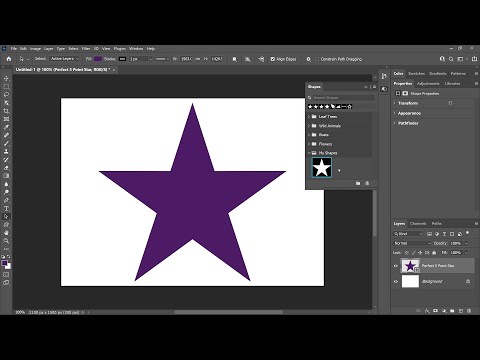Open the layer blend mode Normal dropdown

click(x=412, y=243)
